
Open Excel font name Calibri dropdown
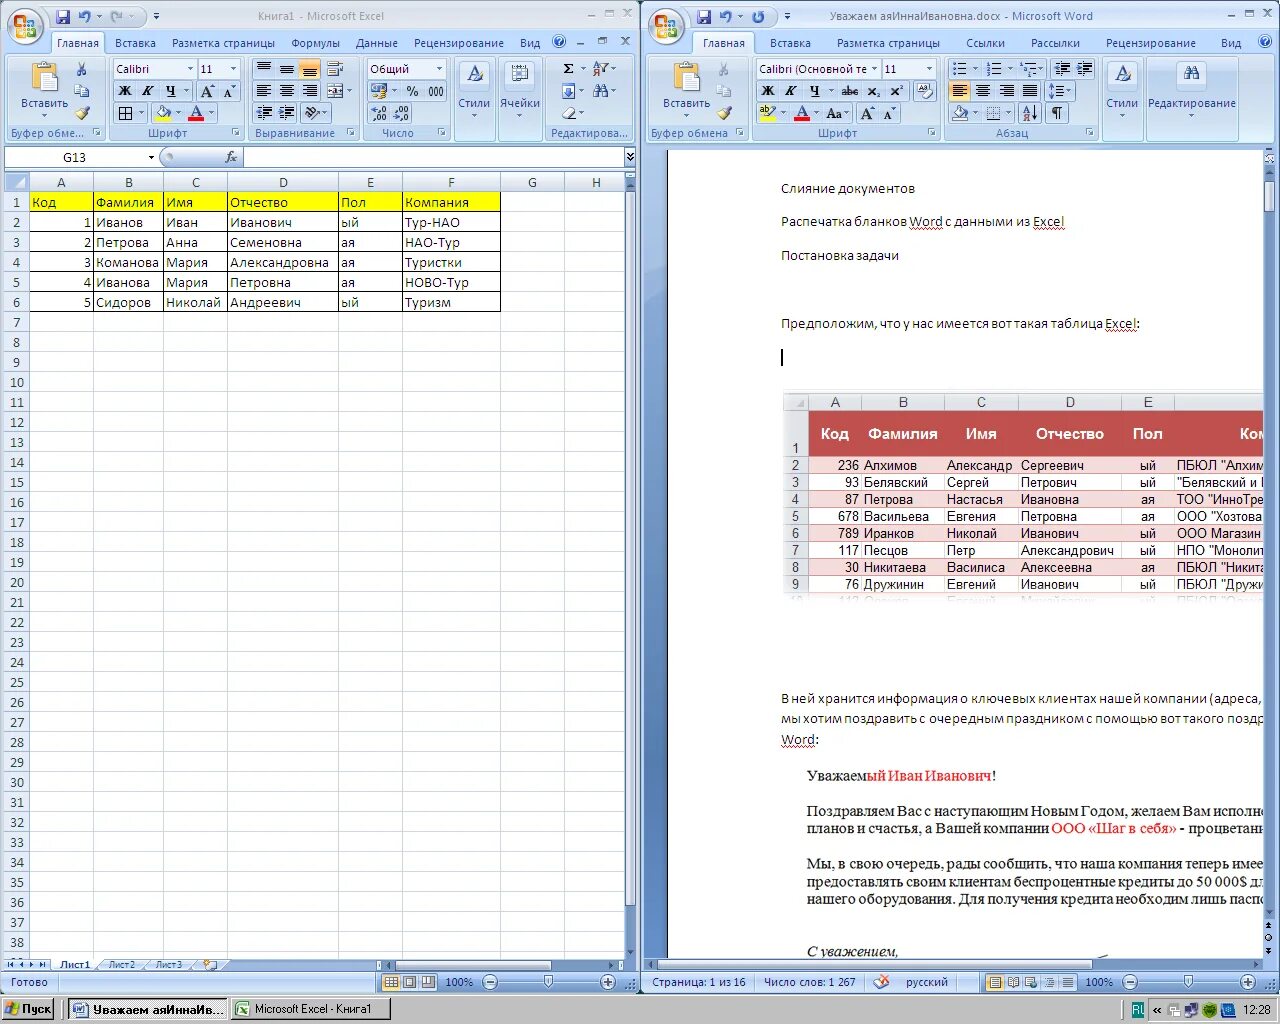pos(190,69)
